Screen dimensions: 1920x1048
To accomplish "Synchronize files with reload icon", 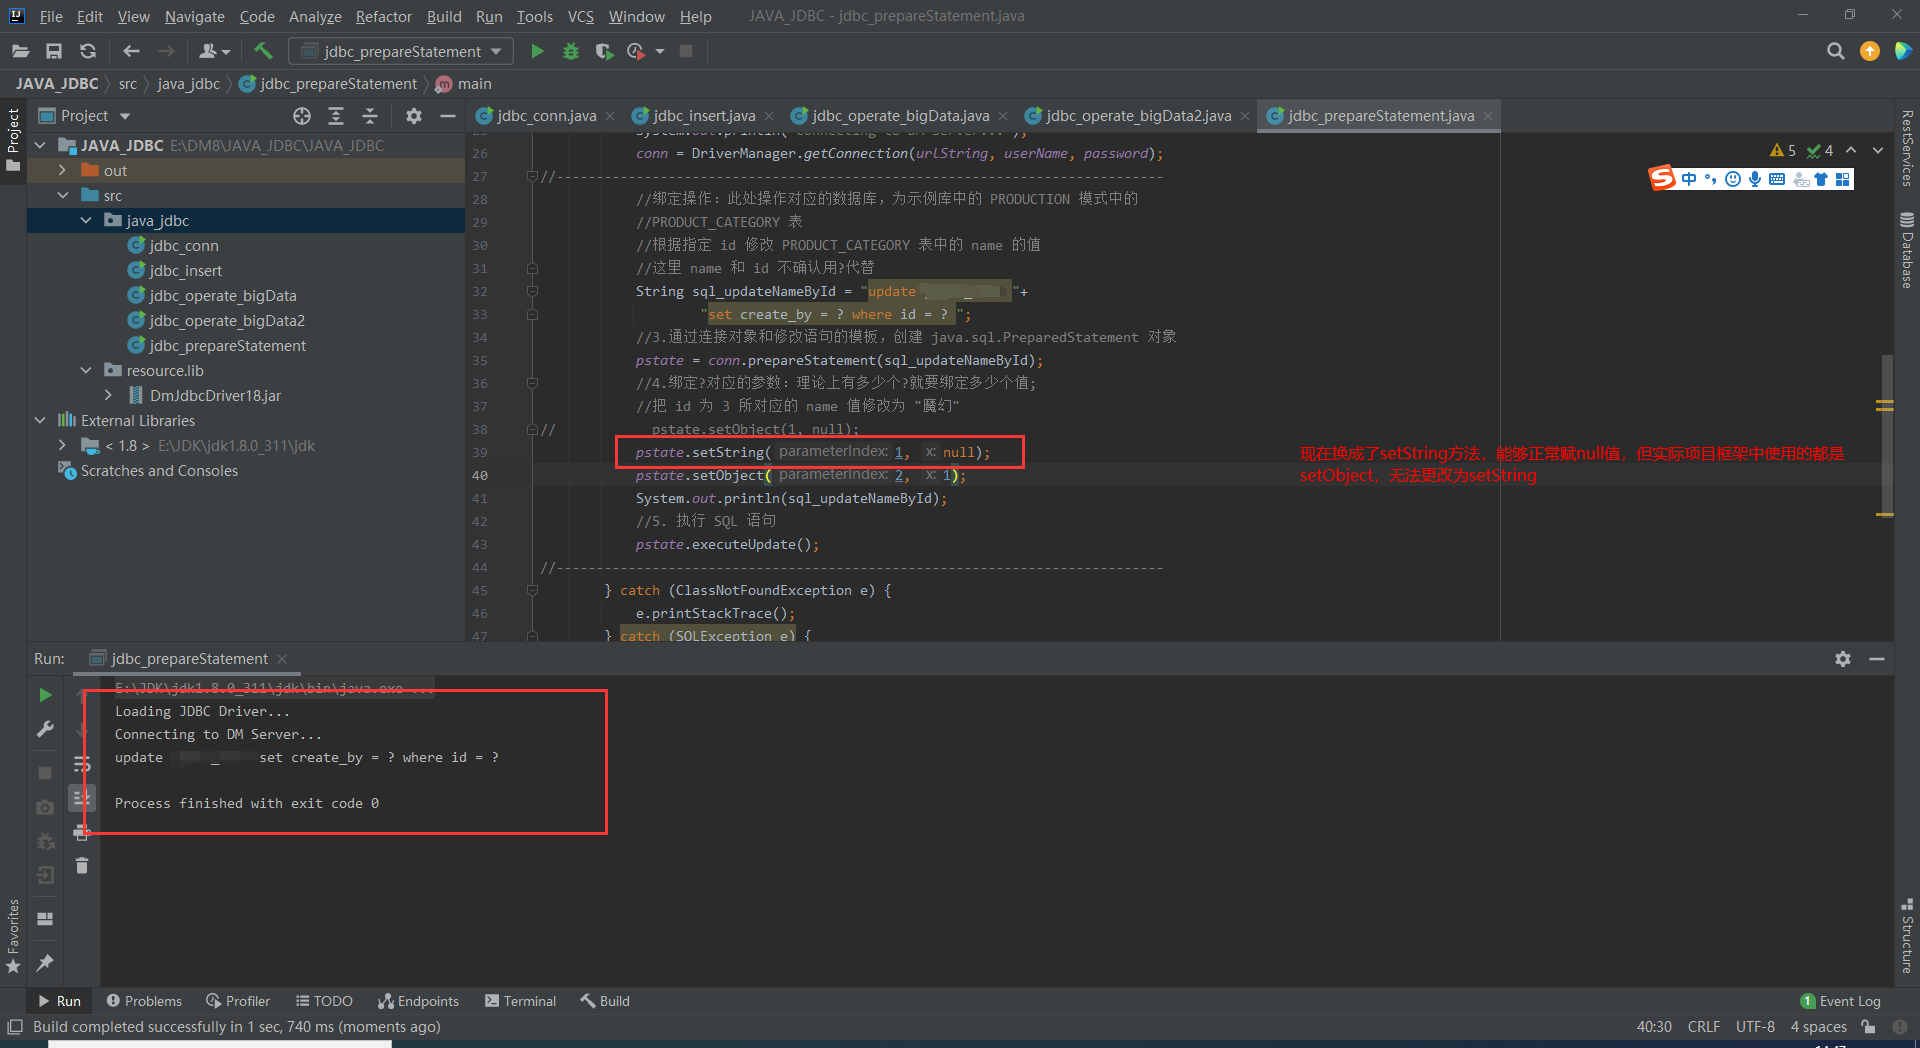I will click(88, 51).
